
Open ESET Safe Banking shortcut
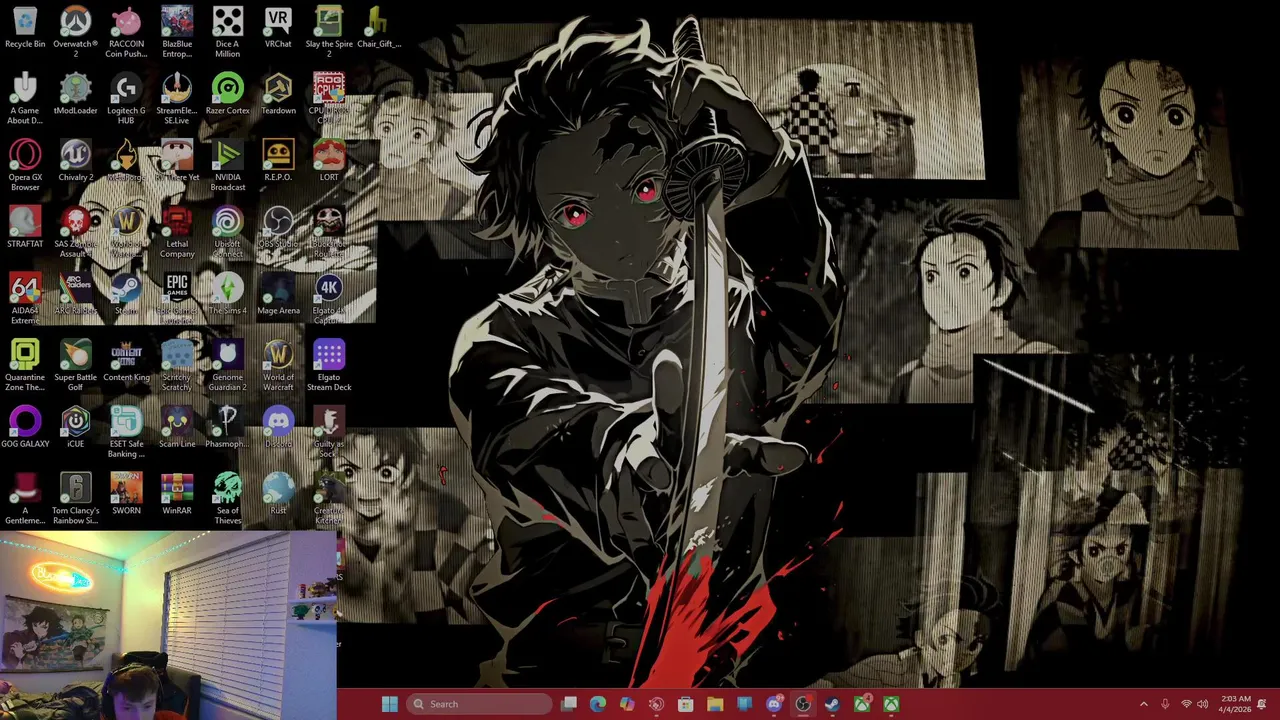126,432
